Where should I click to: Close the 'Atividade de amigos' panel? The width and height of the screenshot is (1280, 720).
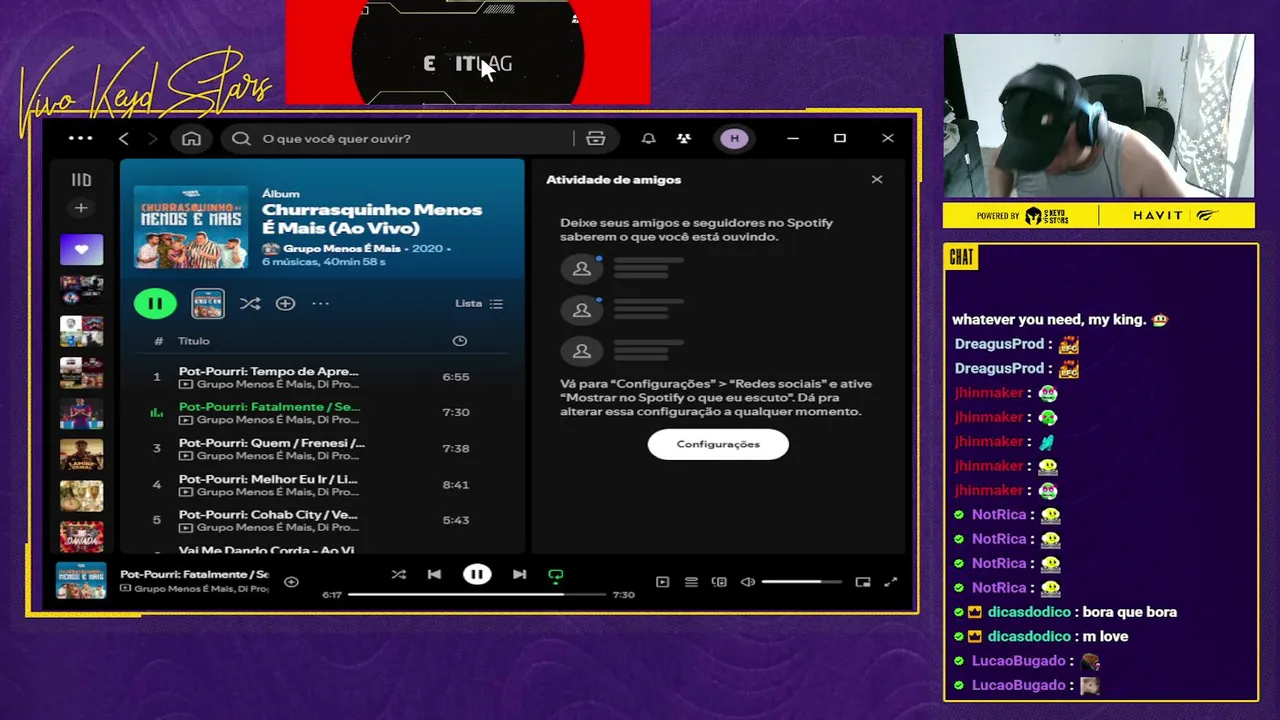point(877,180)
